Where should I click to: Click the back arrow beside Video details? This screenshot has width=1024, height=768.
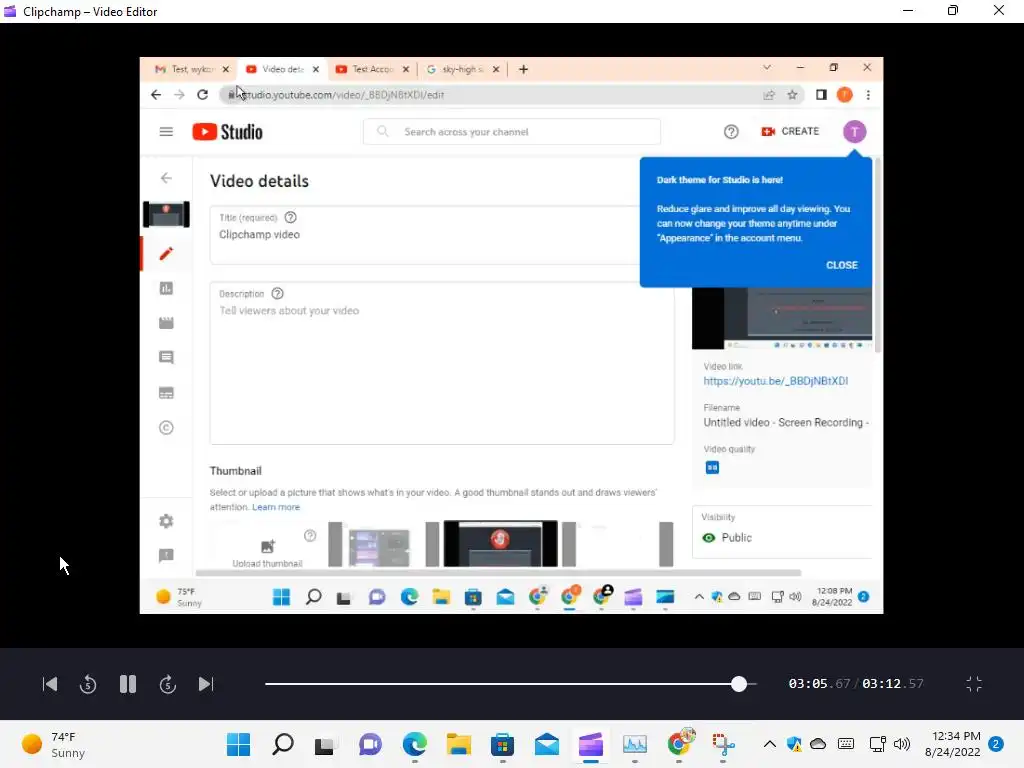167,178
